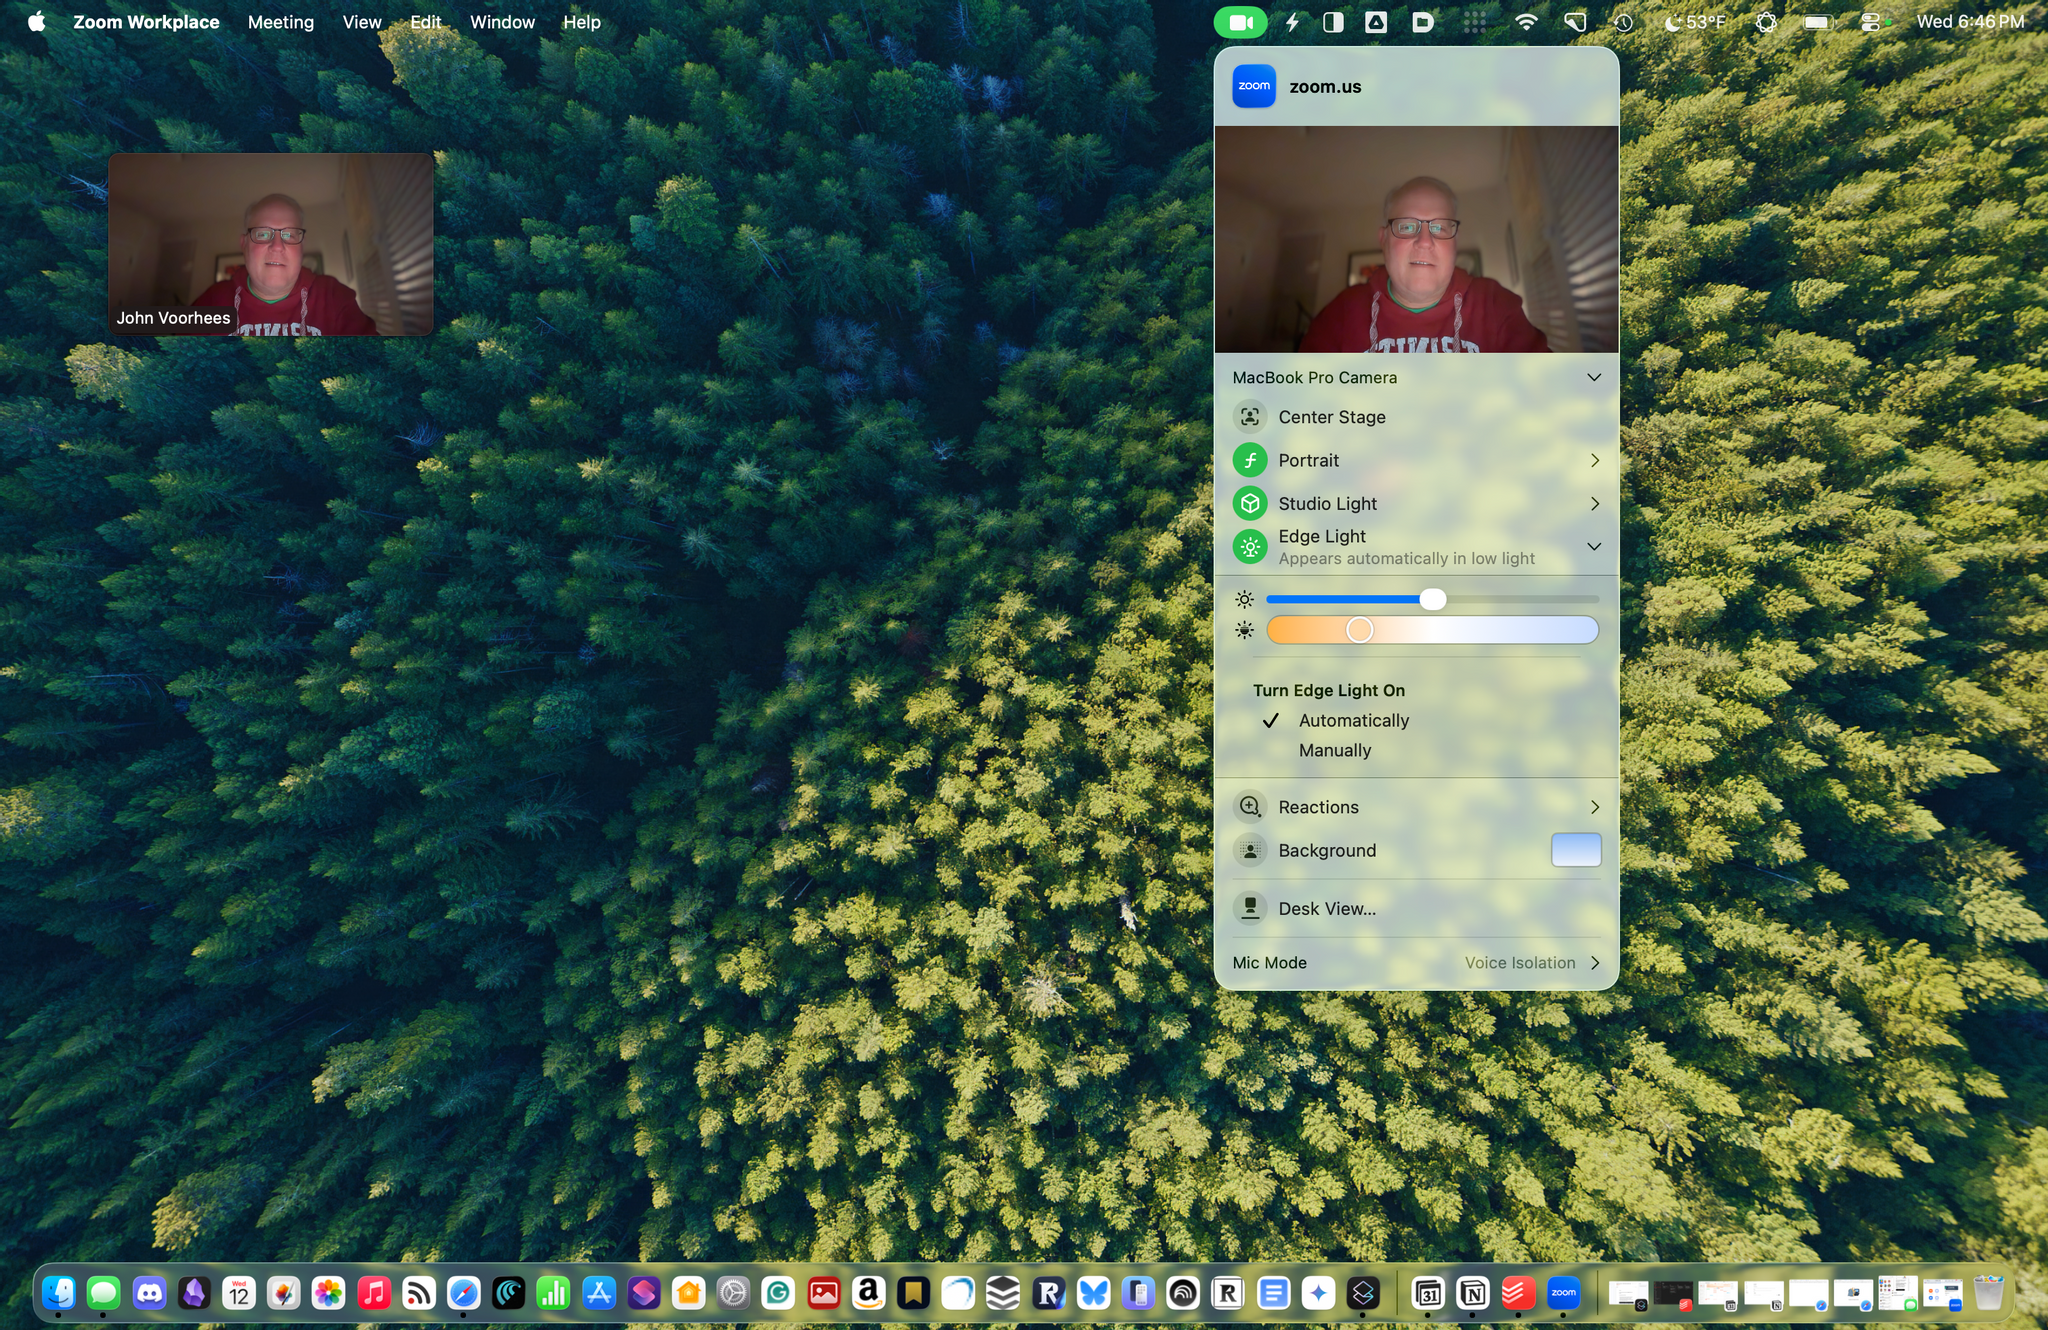Select Manually for Turn Edge Light On

pos(1335,750)
